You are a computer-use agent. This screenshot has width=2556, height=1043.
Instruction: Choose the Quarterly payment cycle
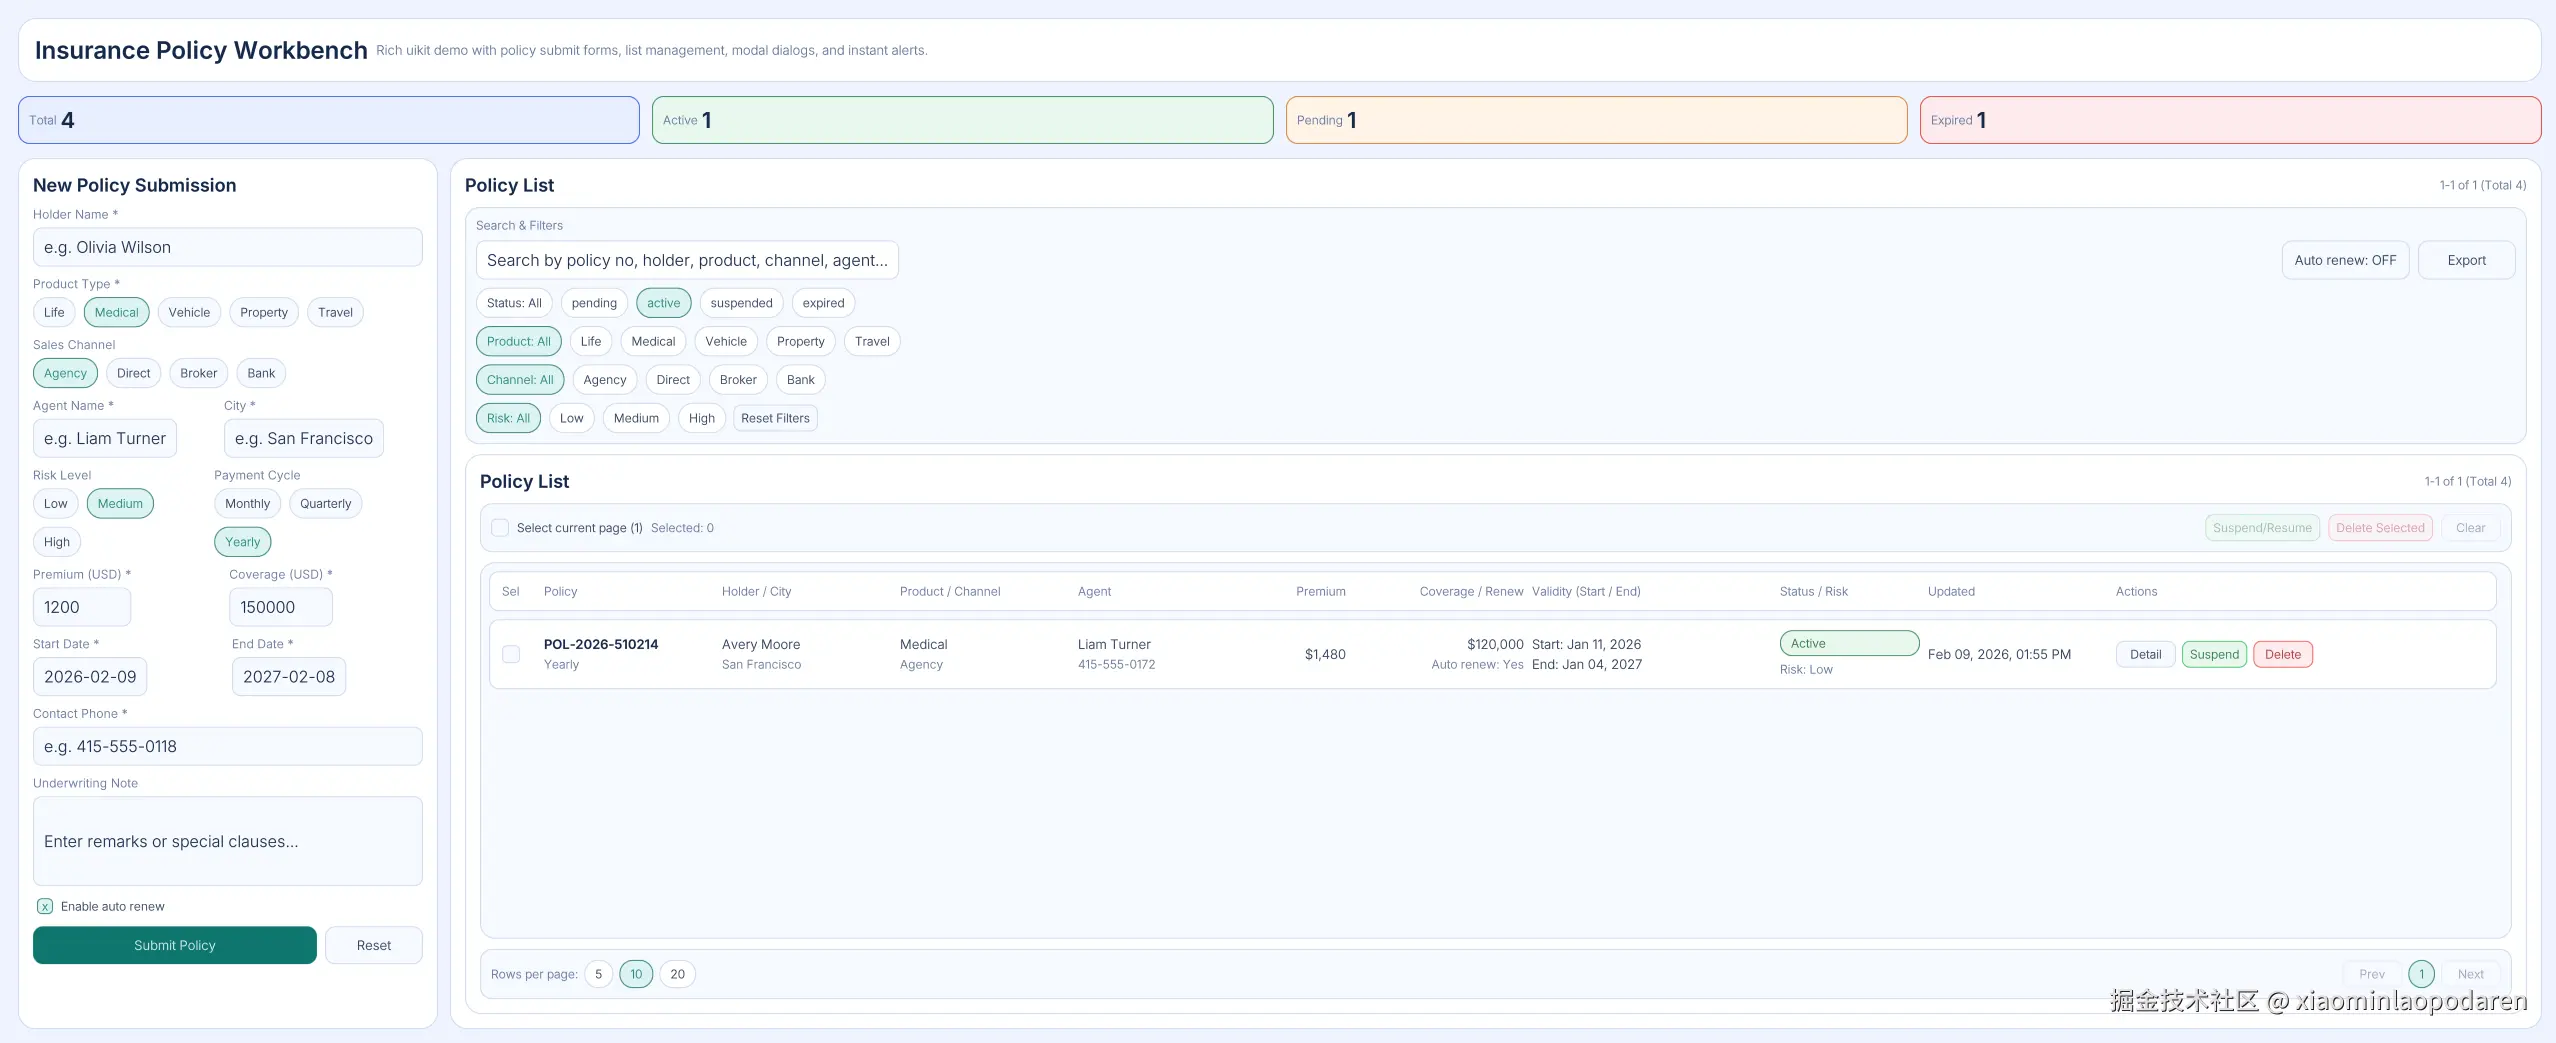click(326, 503)
